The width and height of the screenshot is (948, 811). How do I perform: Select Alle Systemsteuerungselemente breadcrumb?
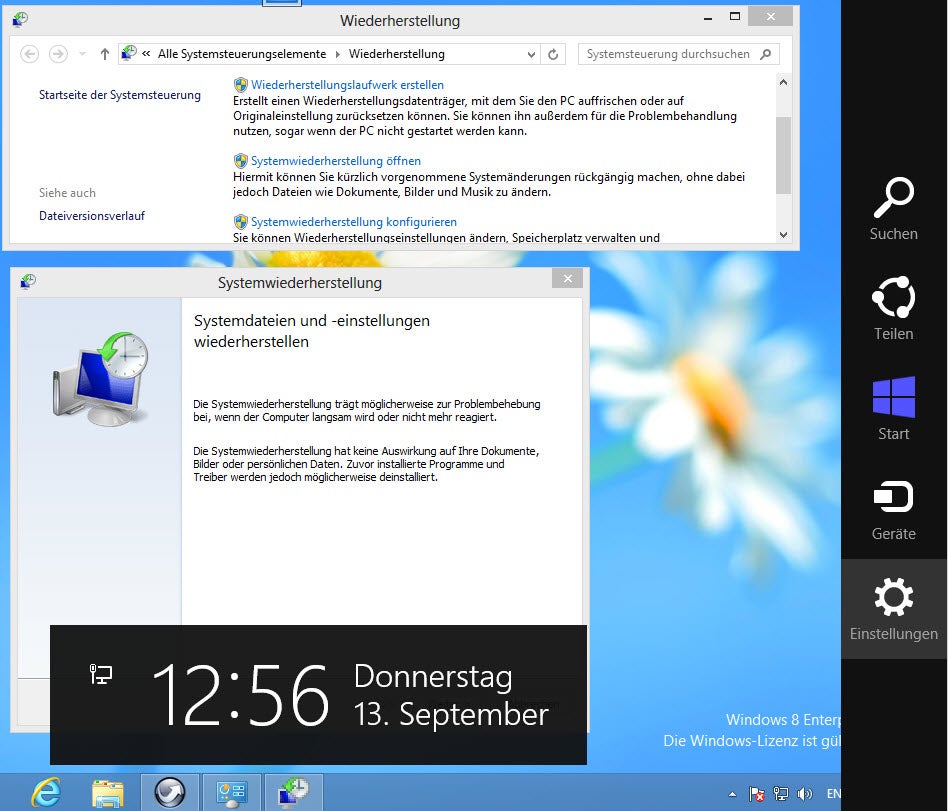coord(242,54)
